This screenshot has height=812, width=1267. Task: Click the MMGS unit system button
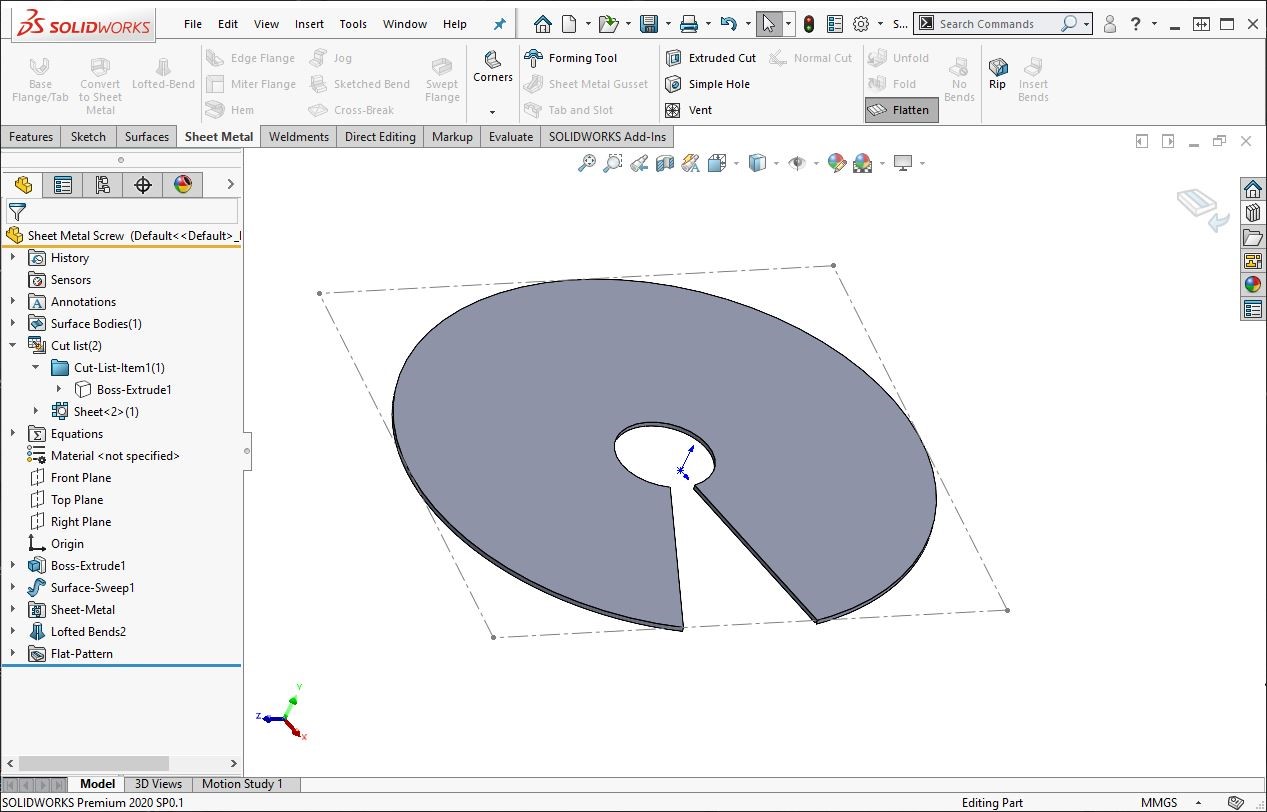coord(1158,802)
